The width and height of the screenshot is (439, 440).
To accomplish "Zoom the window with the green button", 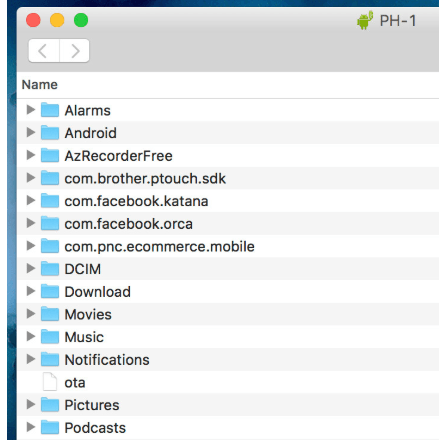I will click(x=81, y=20).
